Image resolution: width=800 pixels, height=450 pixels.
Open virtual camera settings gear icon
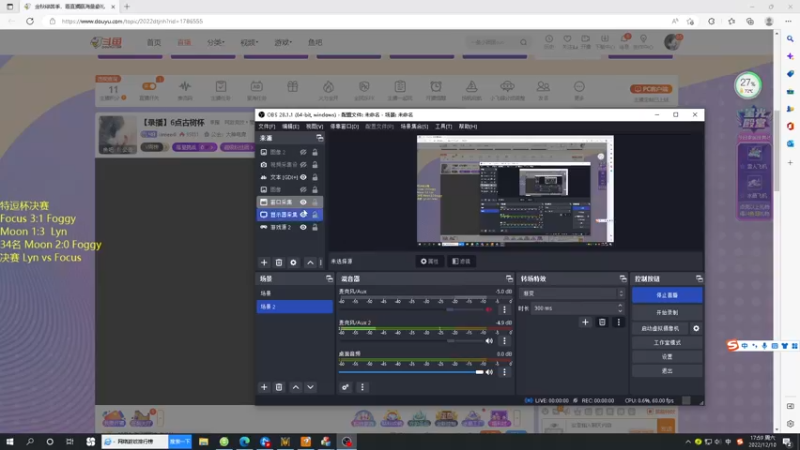pos(696,329)
